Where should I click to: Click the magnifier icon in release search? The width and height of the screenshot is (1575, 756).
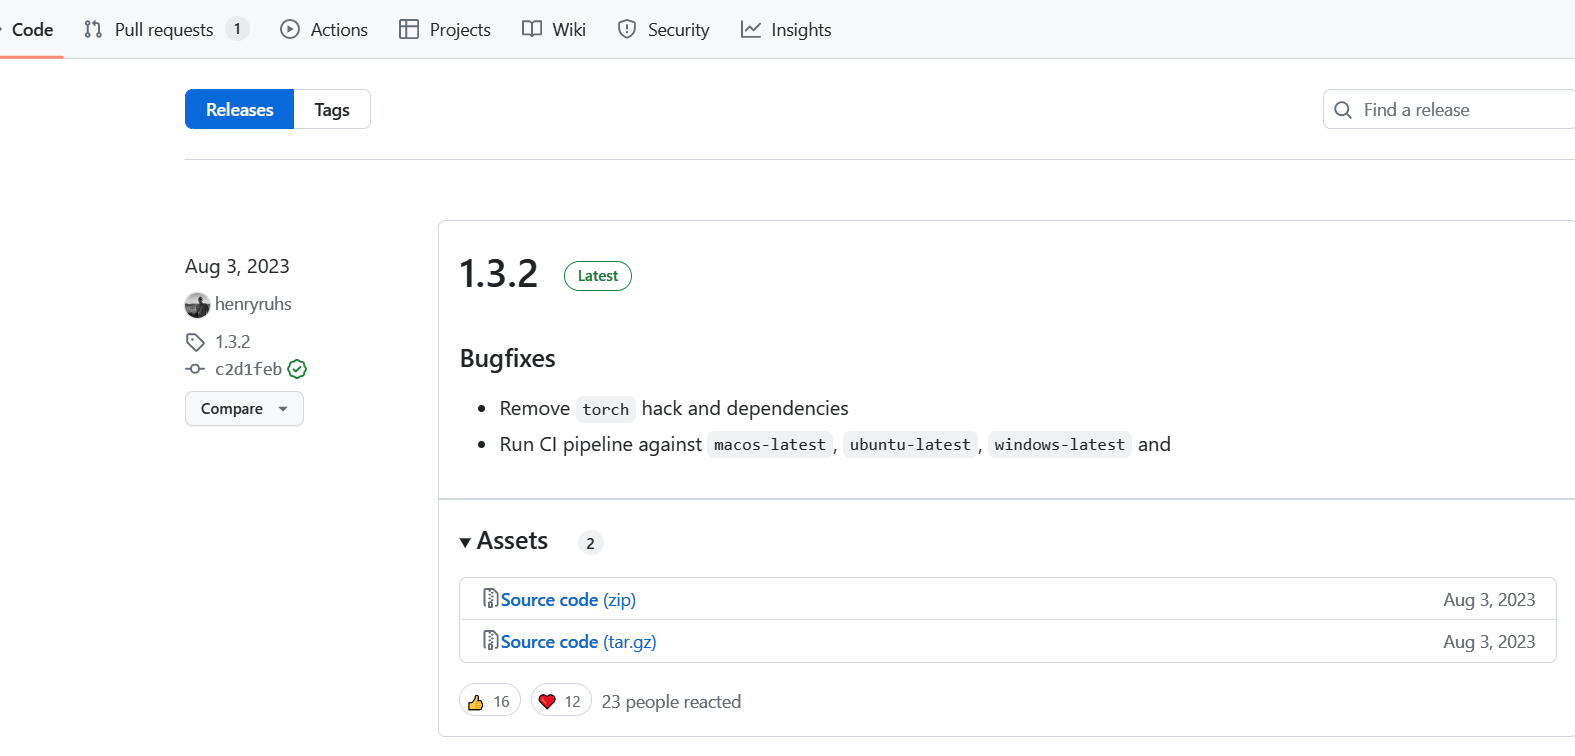coord(1343,110)
